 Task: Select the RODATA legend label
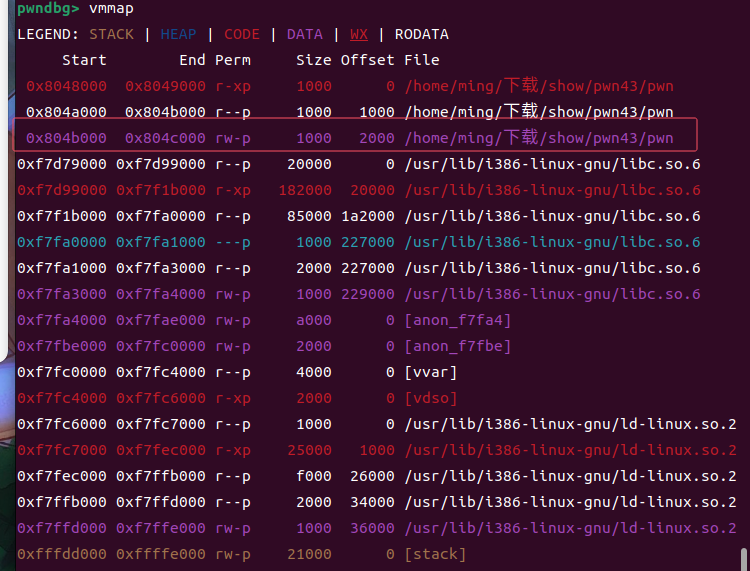[421, 34]
